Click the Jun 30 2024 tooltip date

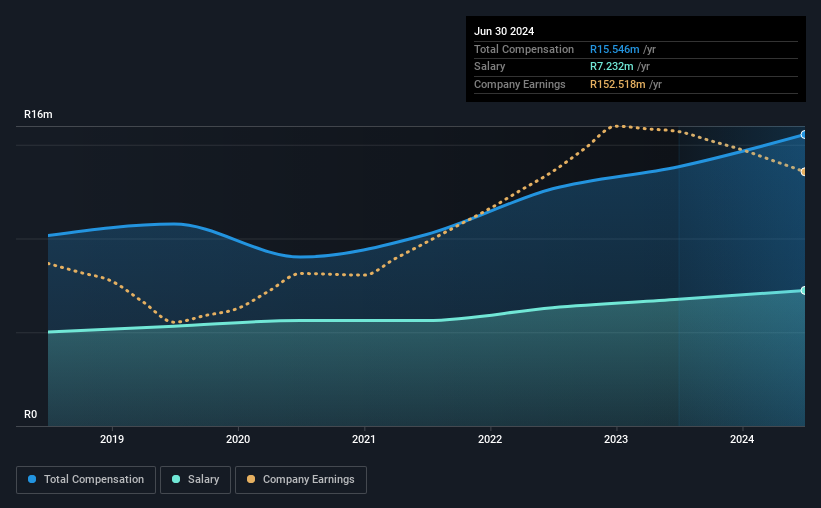(x=504, y=31)
